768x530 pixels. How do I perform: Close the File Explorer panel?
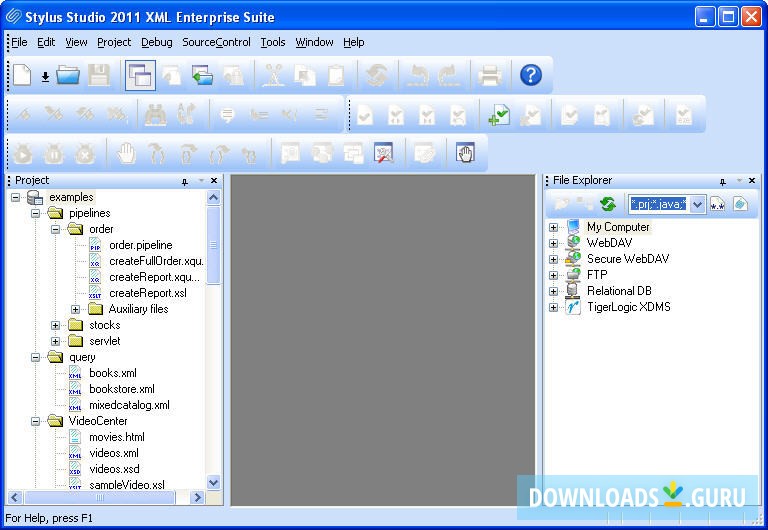752,181
